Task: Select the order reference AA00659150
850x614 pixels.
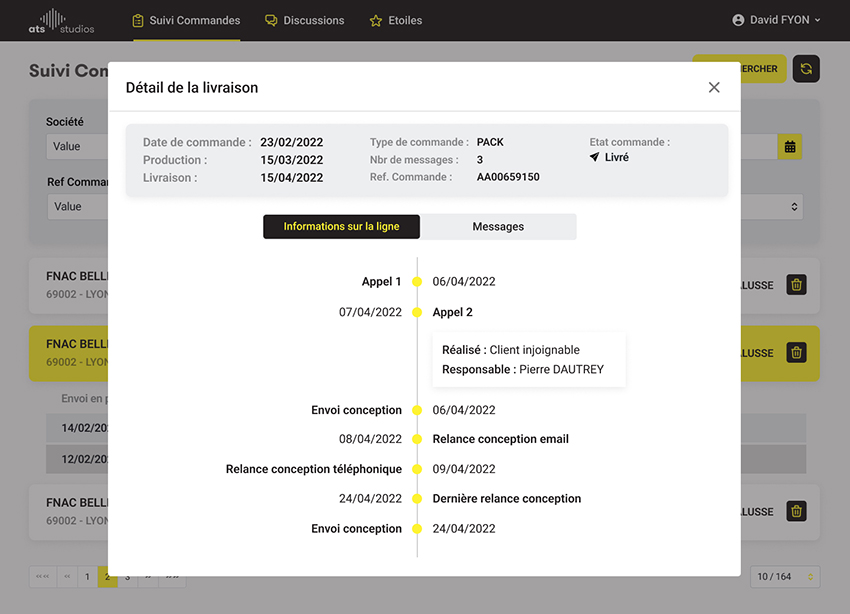Action: pos(508,177)
